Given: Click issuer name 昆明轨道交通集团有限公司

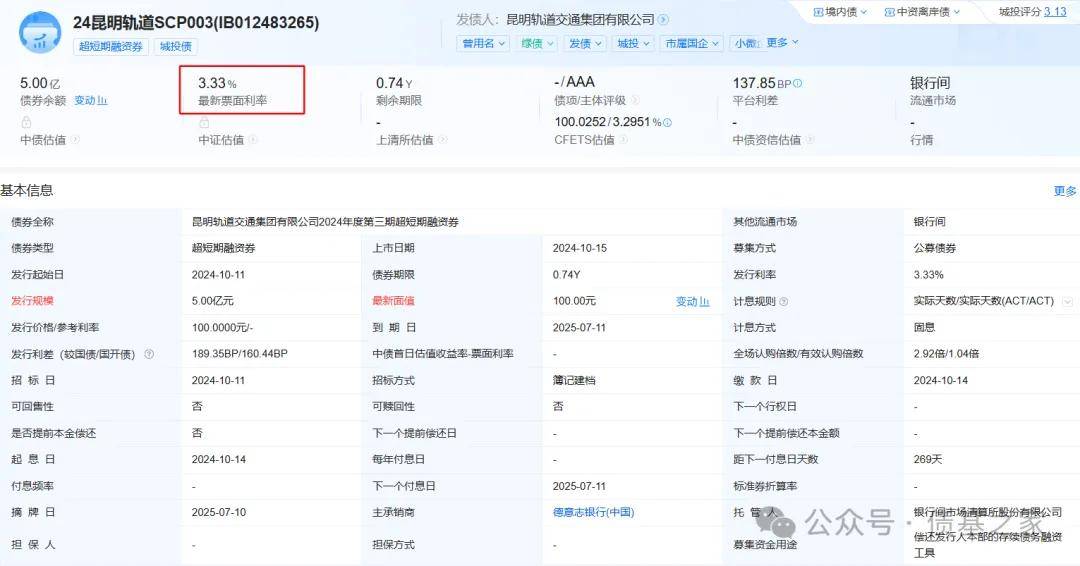Looking at the screenshot, I should pos(580,20).
